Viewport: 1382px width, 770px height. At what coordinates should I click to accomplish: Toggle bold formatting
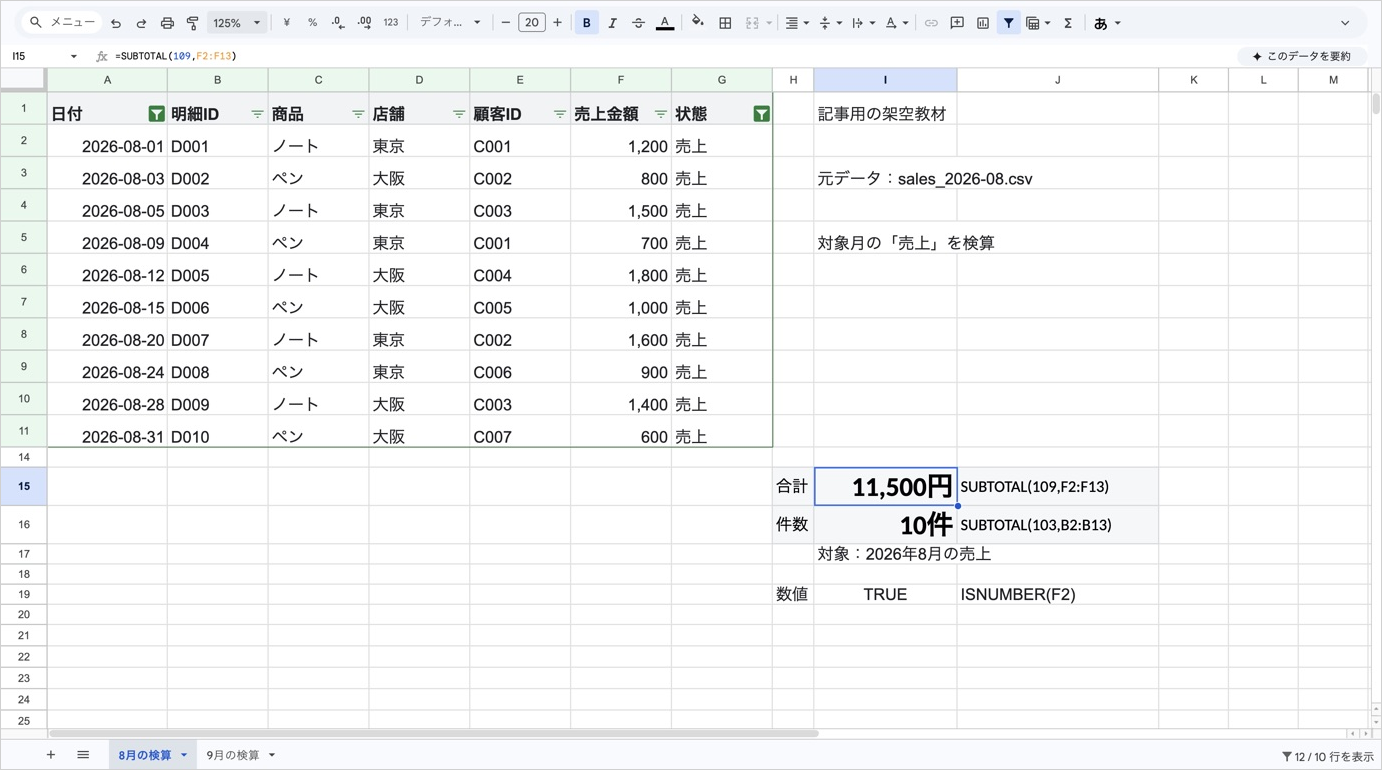587,23
